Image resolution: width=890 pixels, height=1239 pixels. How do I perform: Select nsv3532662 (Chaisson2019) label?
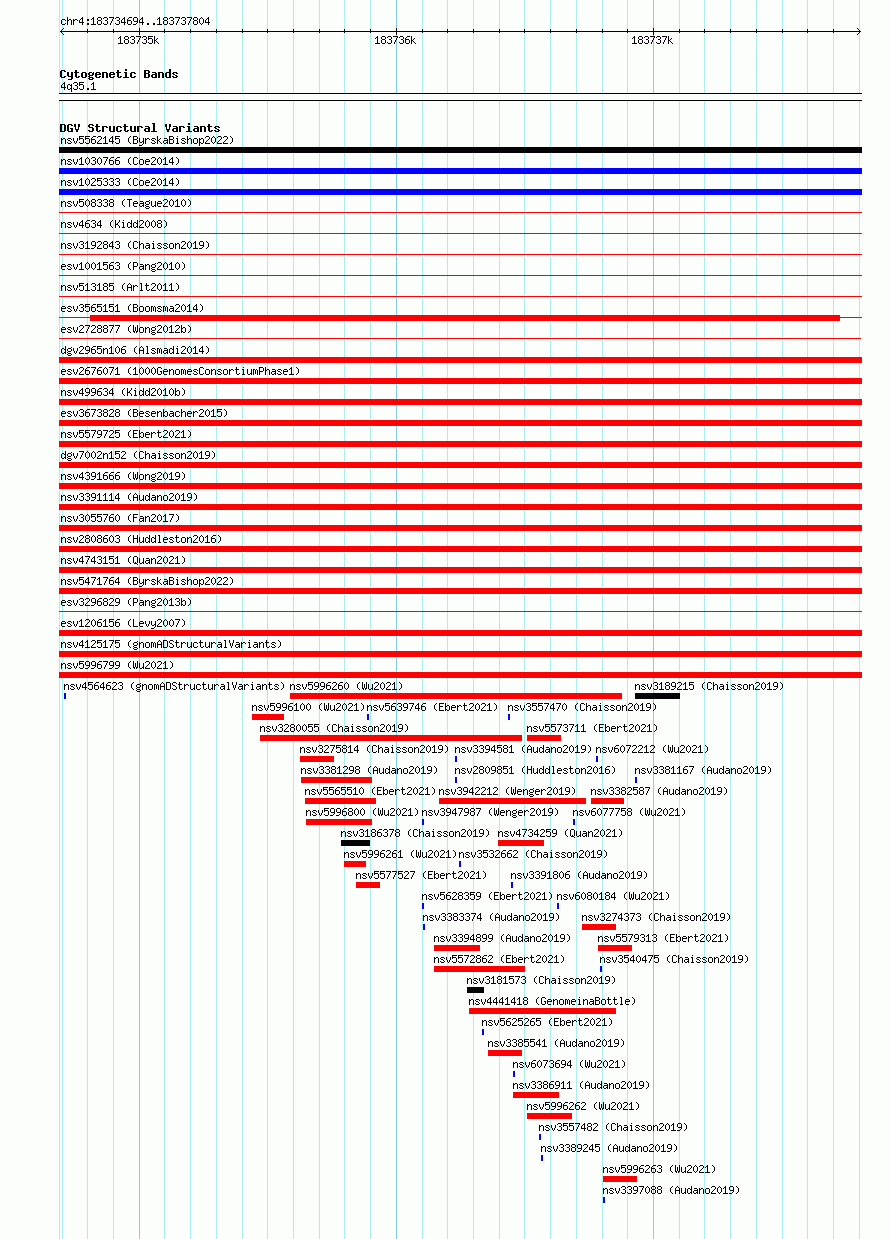click(533, 855)
